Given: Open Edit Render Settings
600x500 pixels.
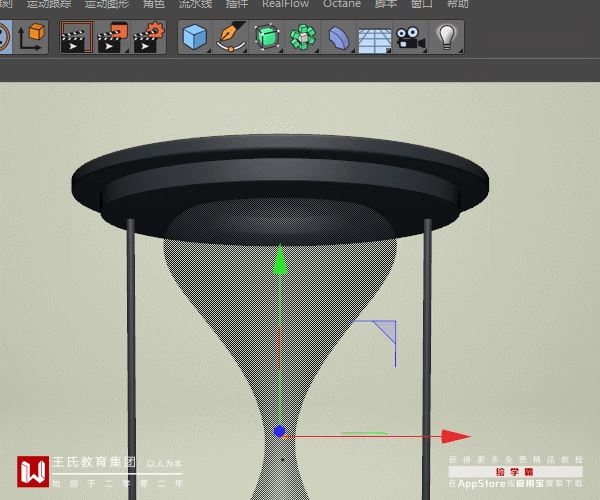Looking at the screenshot, I should pos(149,37).
